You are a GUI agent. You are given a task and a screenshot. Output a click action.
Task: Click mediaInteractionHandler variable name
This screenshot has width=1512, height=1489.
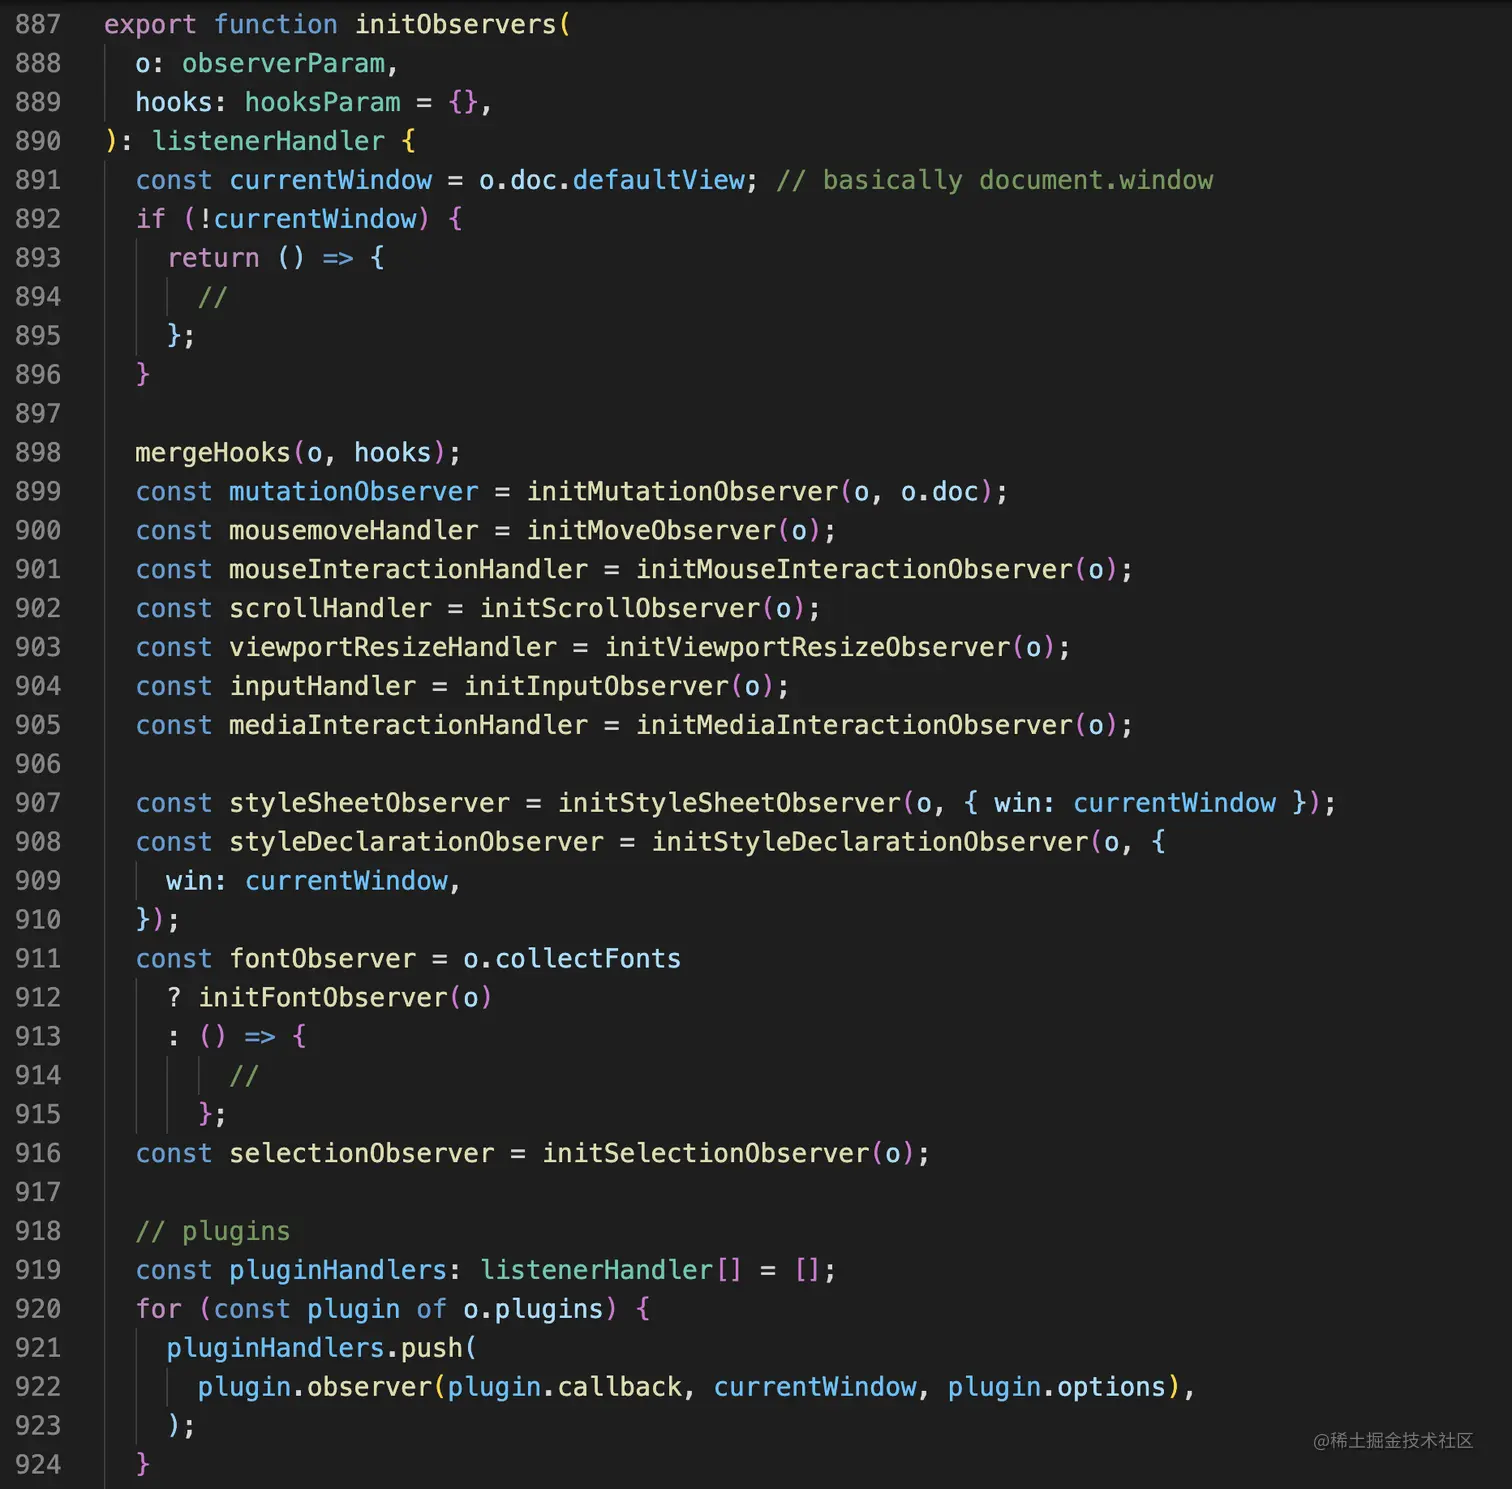(x=409, y=726)
